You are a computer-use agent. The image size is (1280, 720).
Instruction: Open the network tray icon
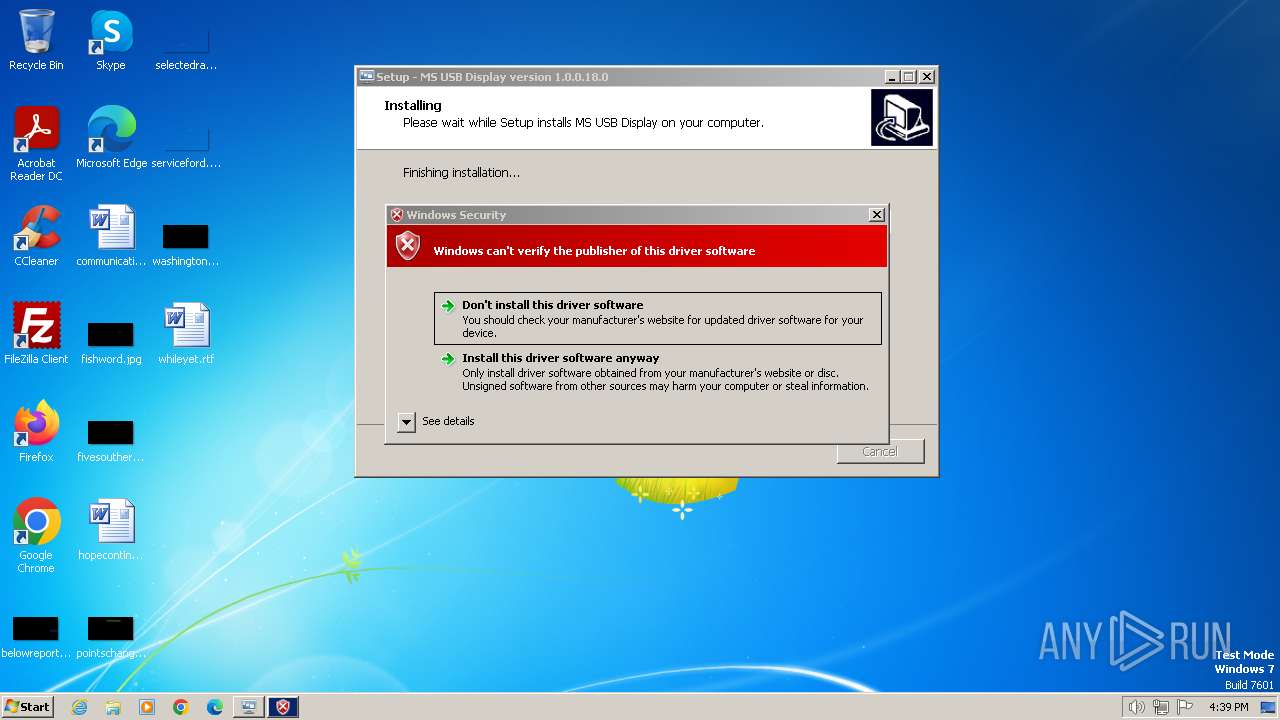point(1161,707)
